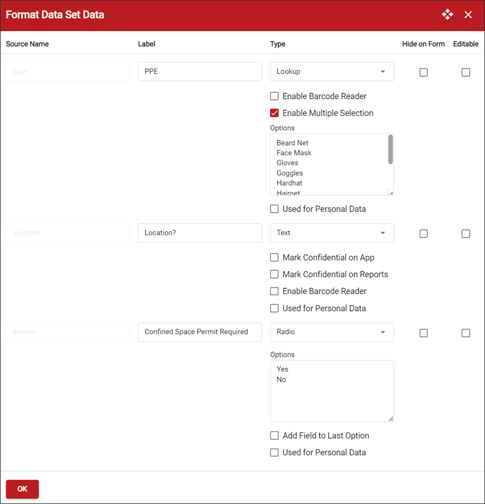Expand the Text type dropdown
485x504 pixels.
tap(332, 233)
